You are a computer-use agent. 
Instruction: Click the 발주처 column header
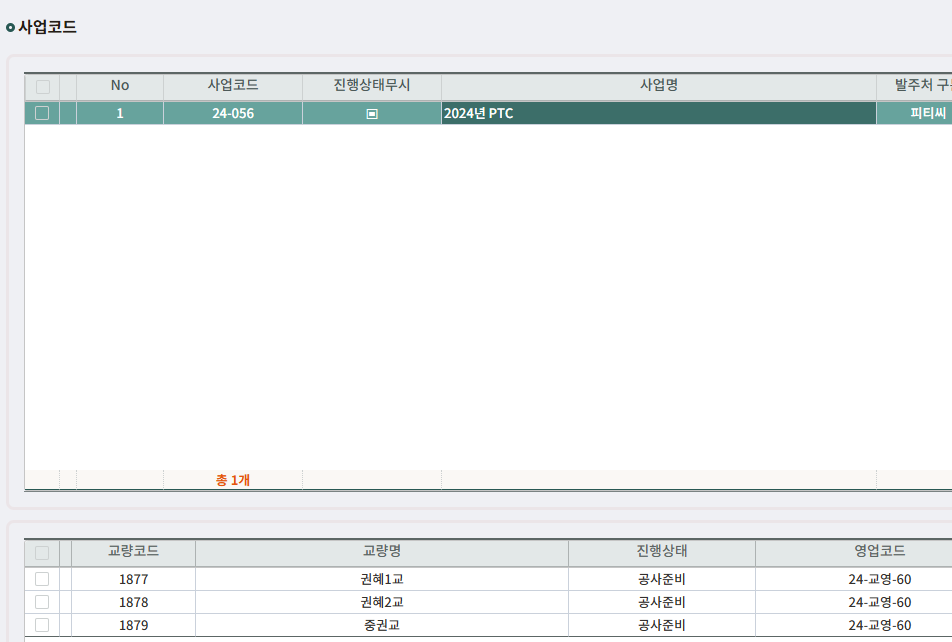point(914,86)
